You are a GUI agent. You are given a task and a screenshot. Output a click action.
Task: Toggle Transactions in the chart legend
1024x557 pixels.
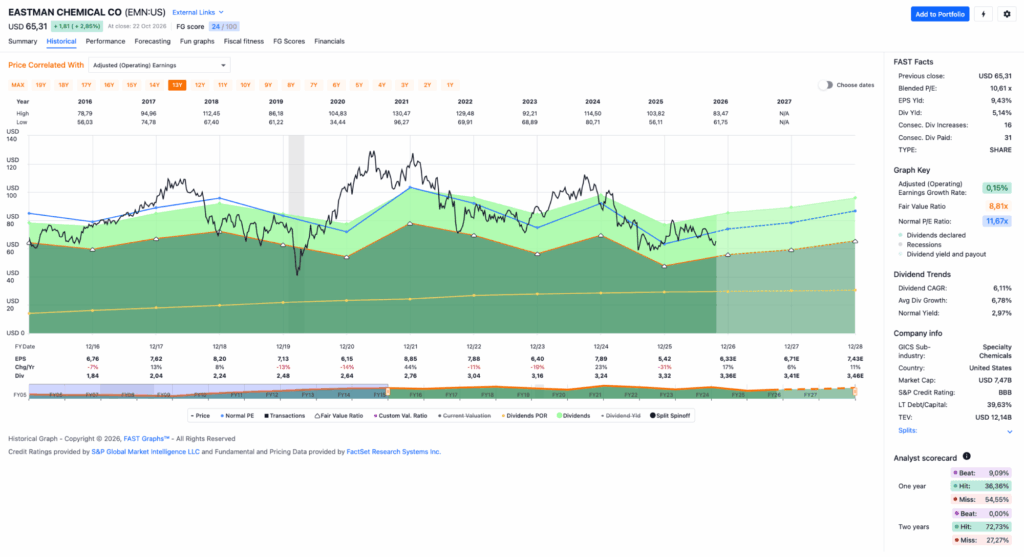pyautogui.click(x=285, y=415)
